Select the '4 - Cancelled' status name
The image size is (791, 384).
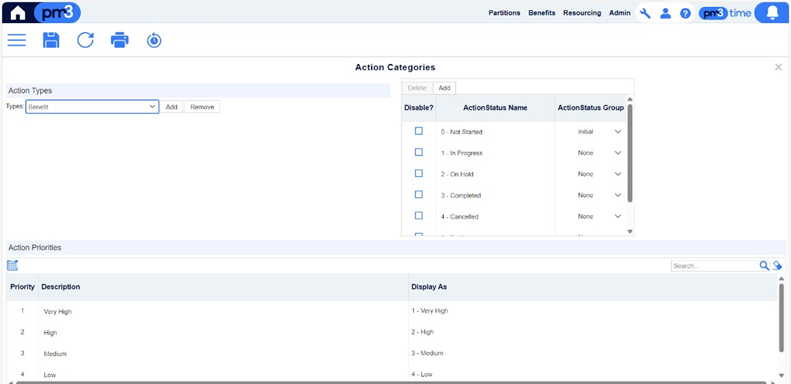[460, 216]
